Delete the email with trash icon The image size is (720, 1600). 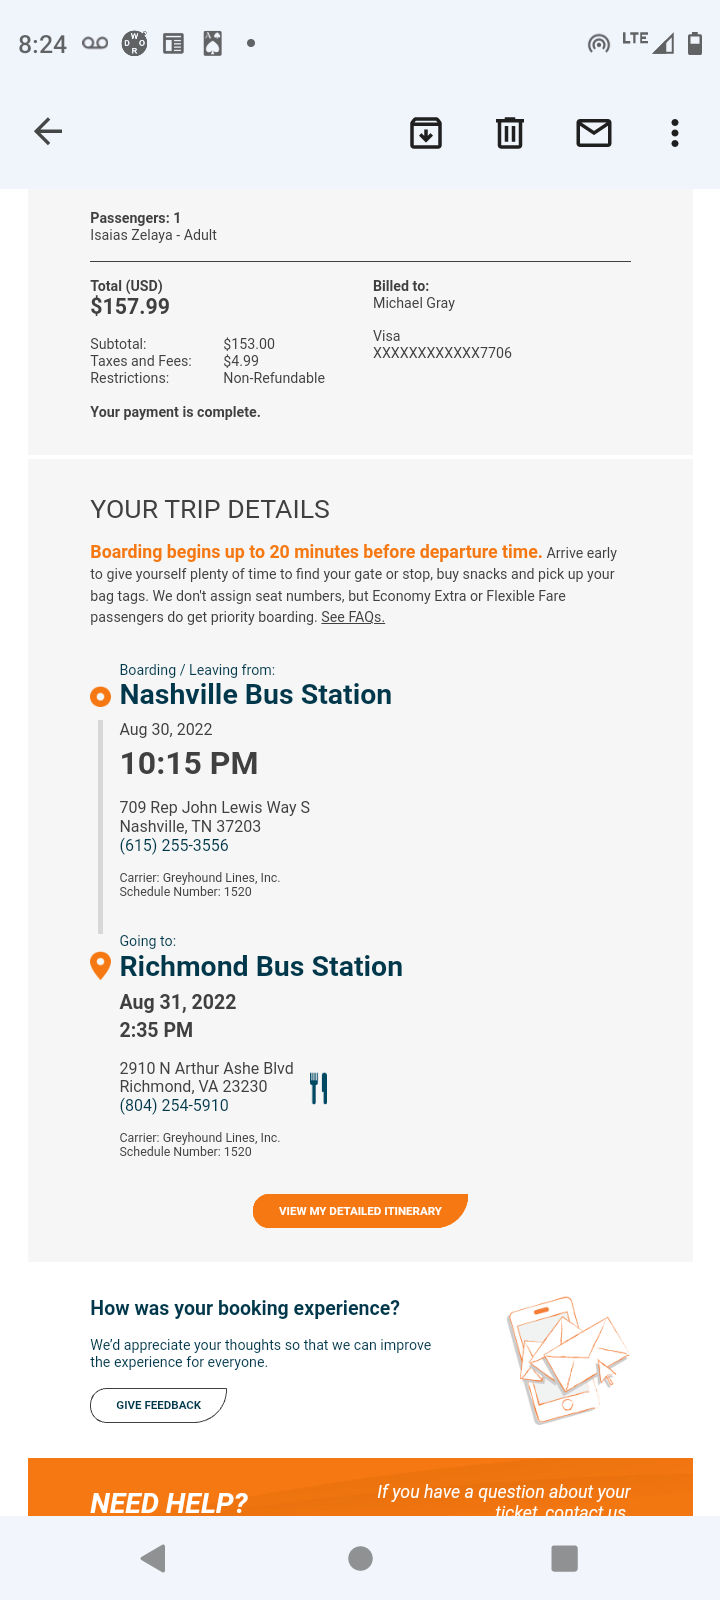tap(510, 133)
